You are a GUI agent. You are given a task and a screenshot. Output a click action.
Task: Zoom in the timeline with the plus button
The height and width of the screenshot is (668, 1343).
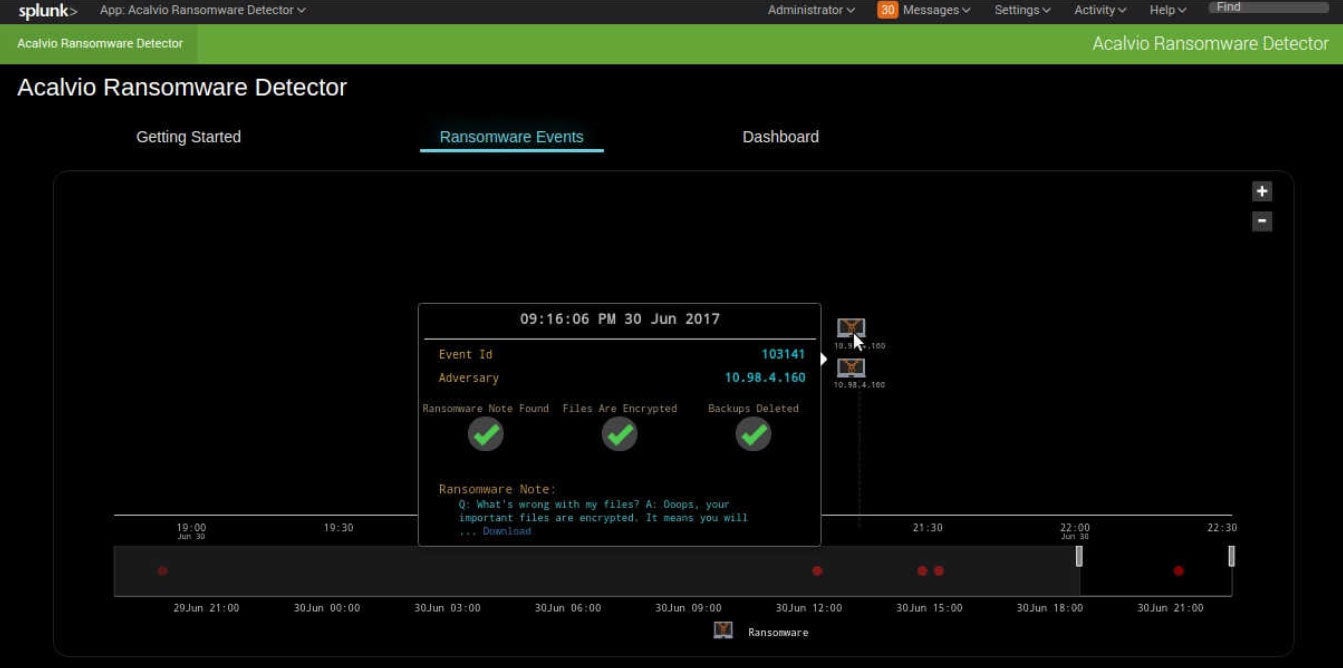point(1262,191)
